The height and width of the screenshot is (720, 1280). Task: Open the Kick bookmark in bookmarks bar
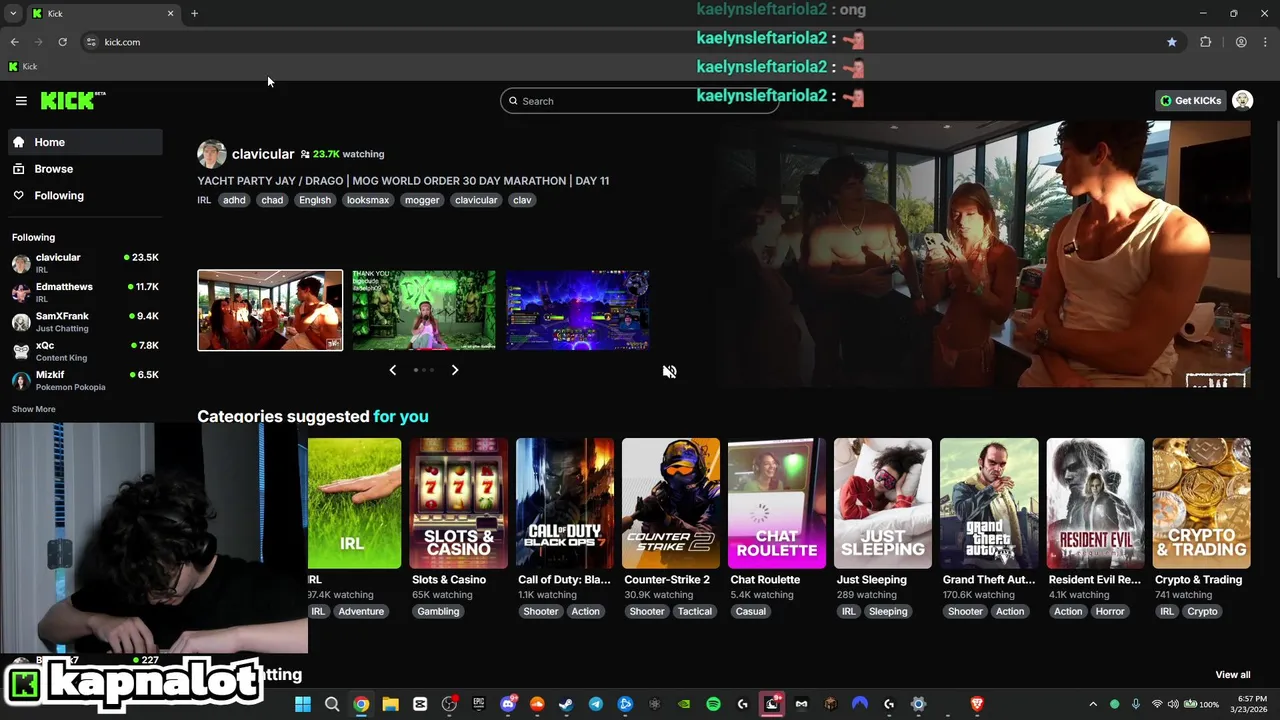(22, 67)
